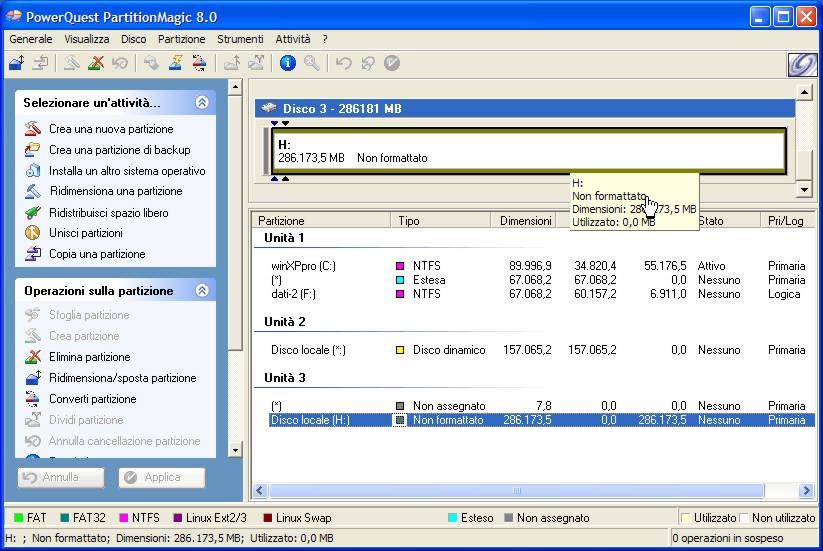Click the Dimensioni column header
The height and width of the screenshot is (551, 823).
(523, 221)
